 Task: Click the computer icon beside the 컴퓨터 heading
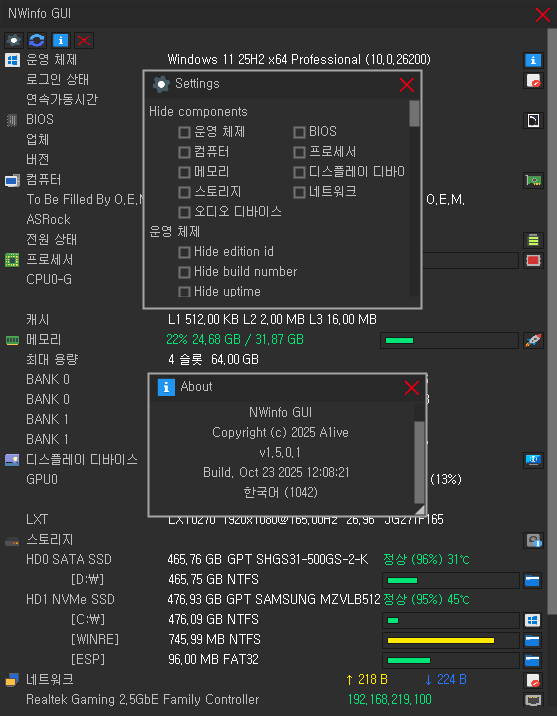point(12,180)
